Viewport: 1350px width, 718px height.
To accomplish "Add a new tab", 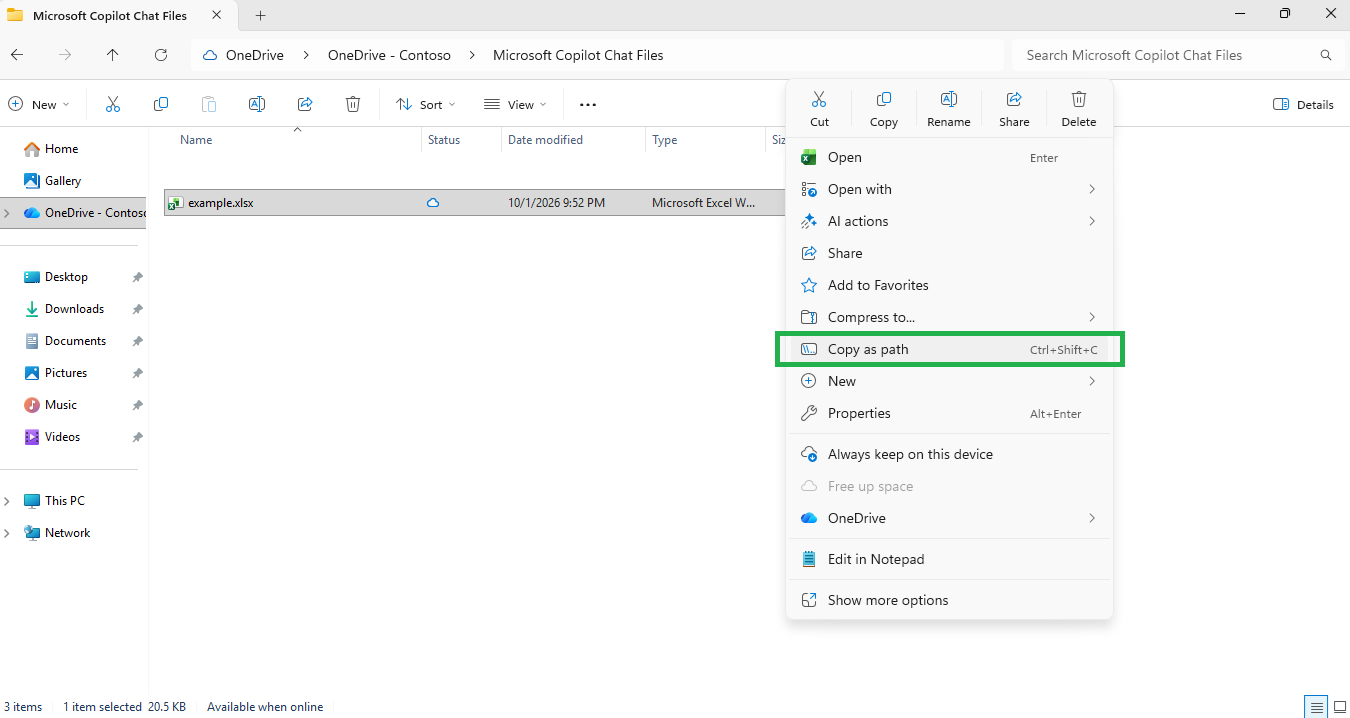I will [x=261, y=15].
